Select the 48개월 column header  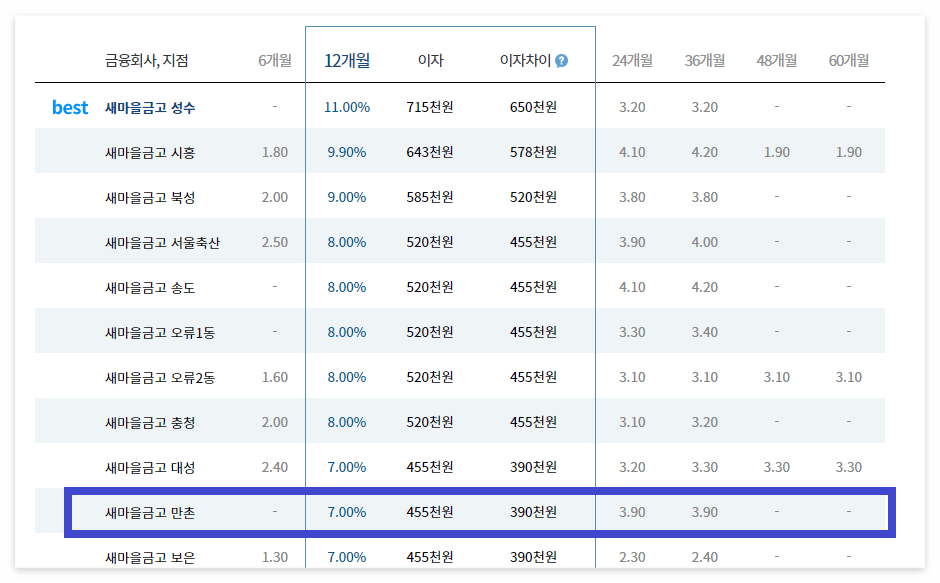coord(776,61)
